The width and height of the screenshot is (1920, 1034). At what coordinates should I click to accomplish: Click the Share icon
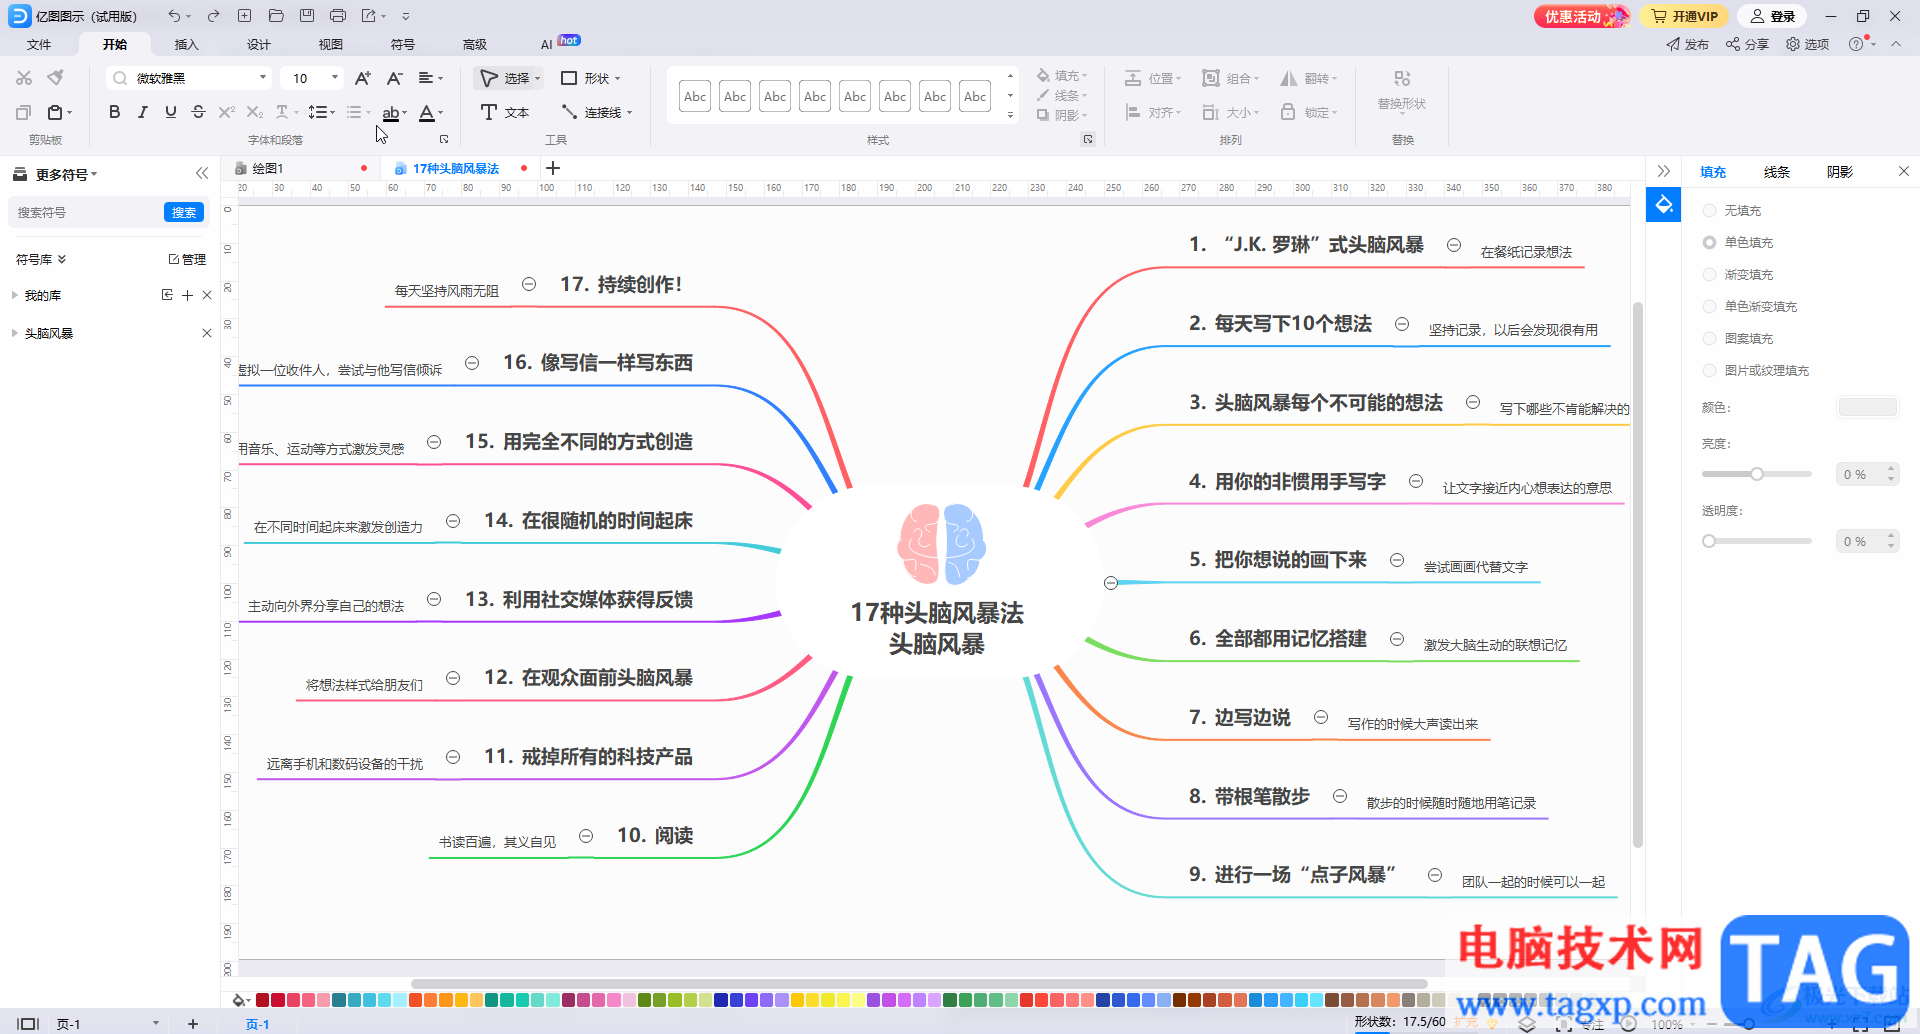pos(1748,44)
